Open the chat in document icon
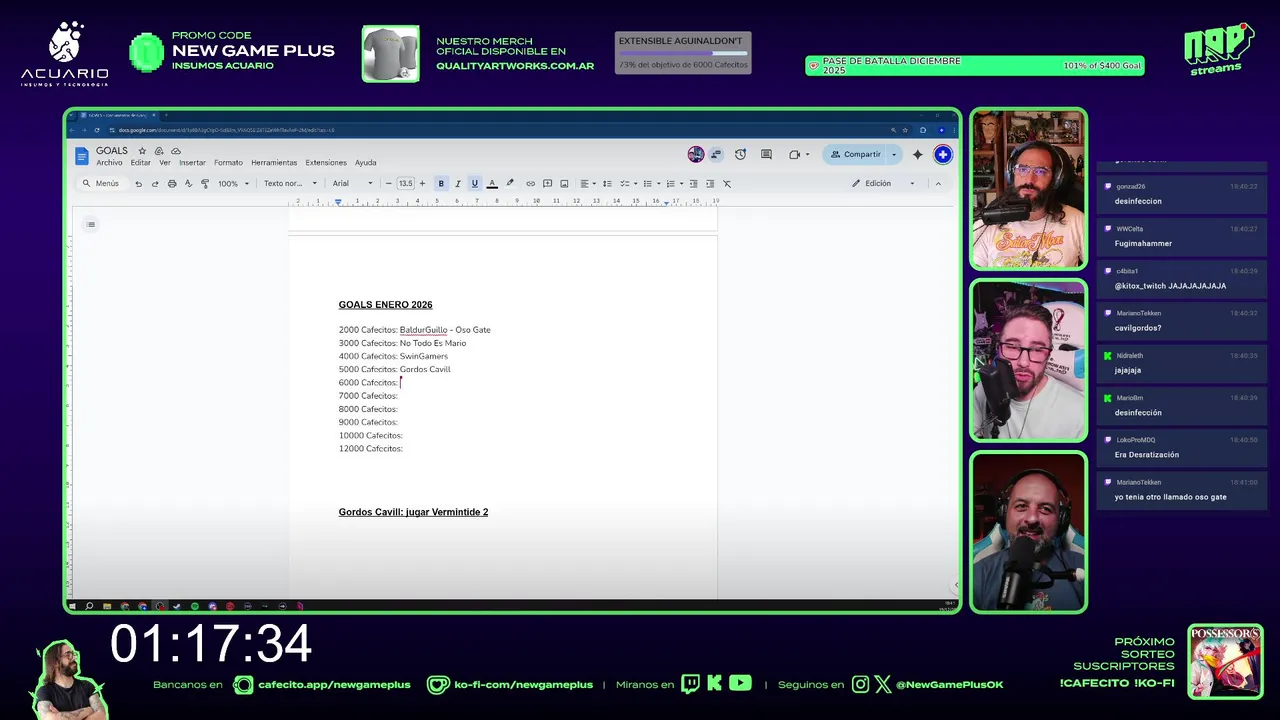This screenshot has width=1280, height=720. (716, 154)
